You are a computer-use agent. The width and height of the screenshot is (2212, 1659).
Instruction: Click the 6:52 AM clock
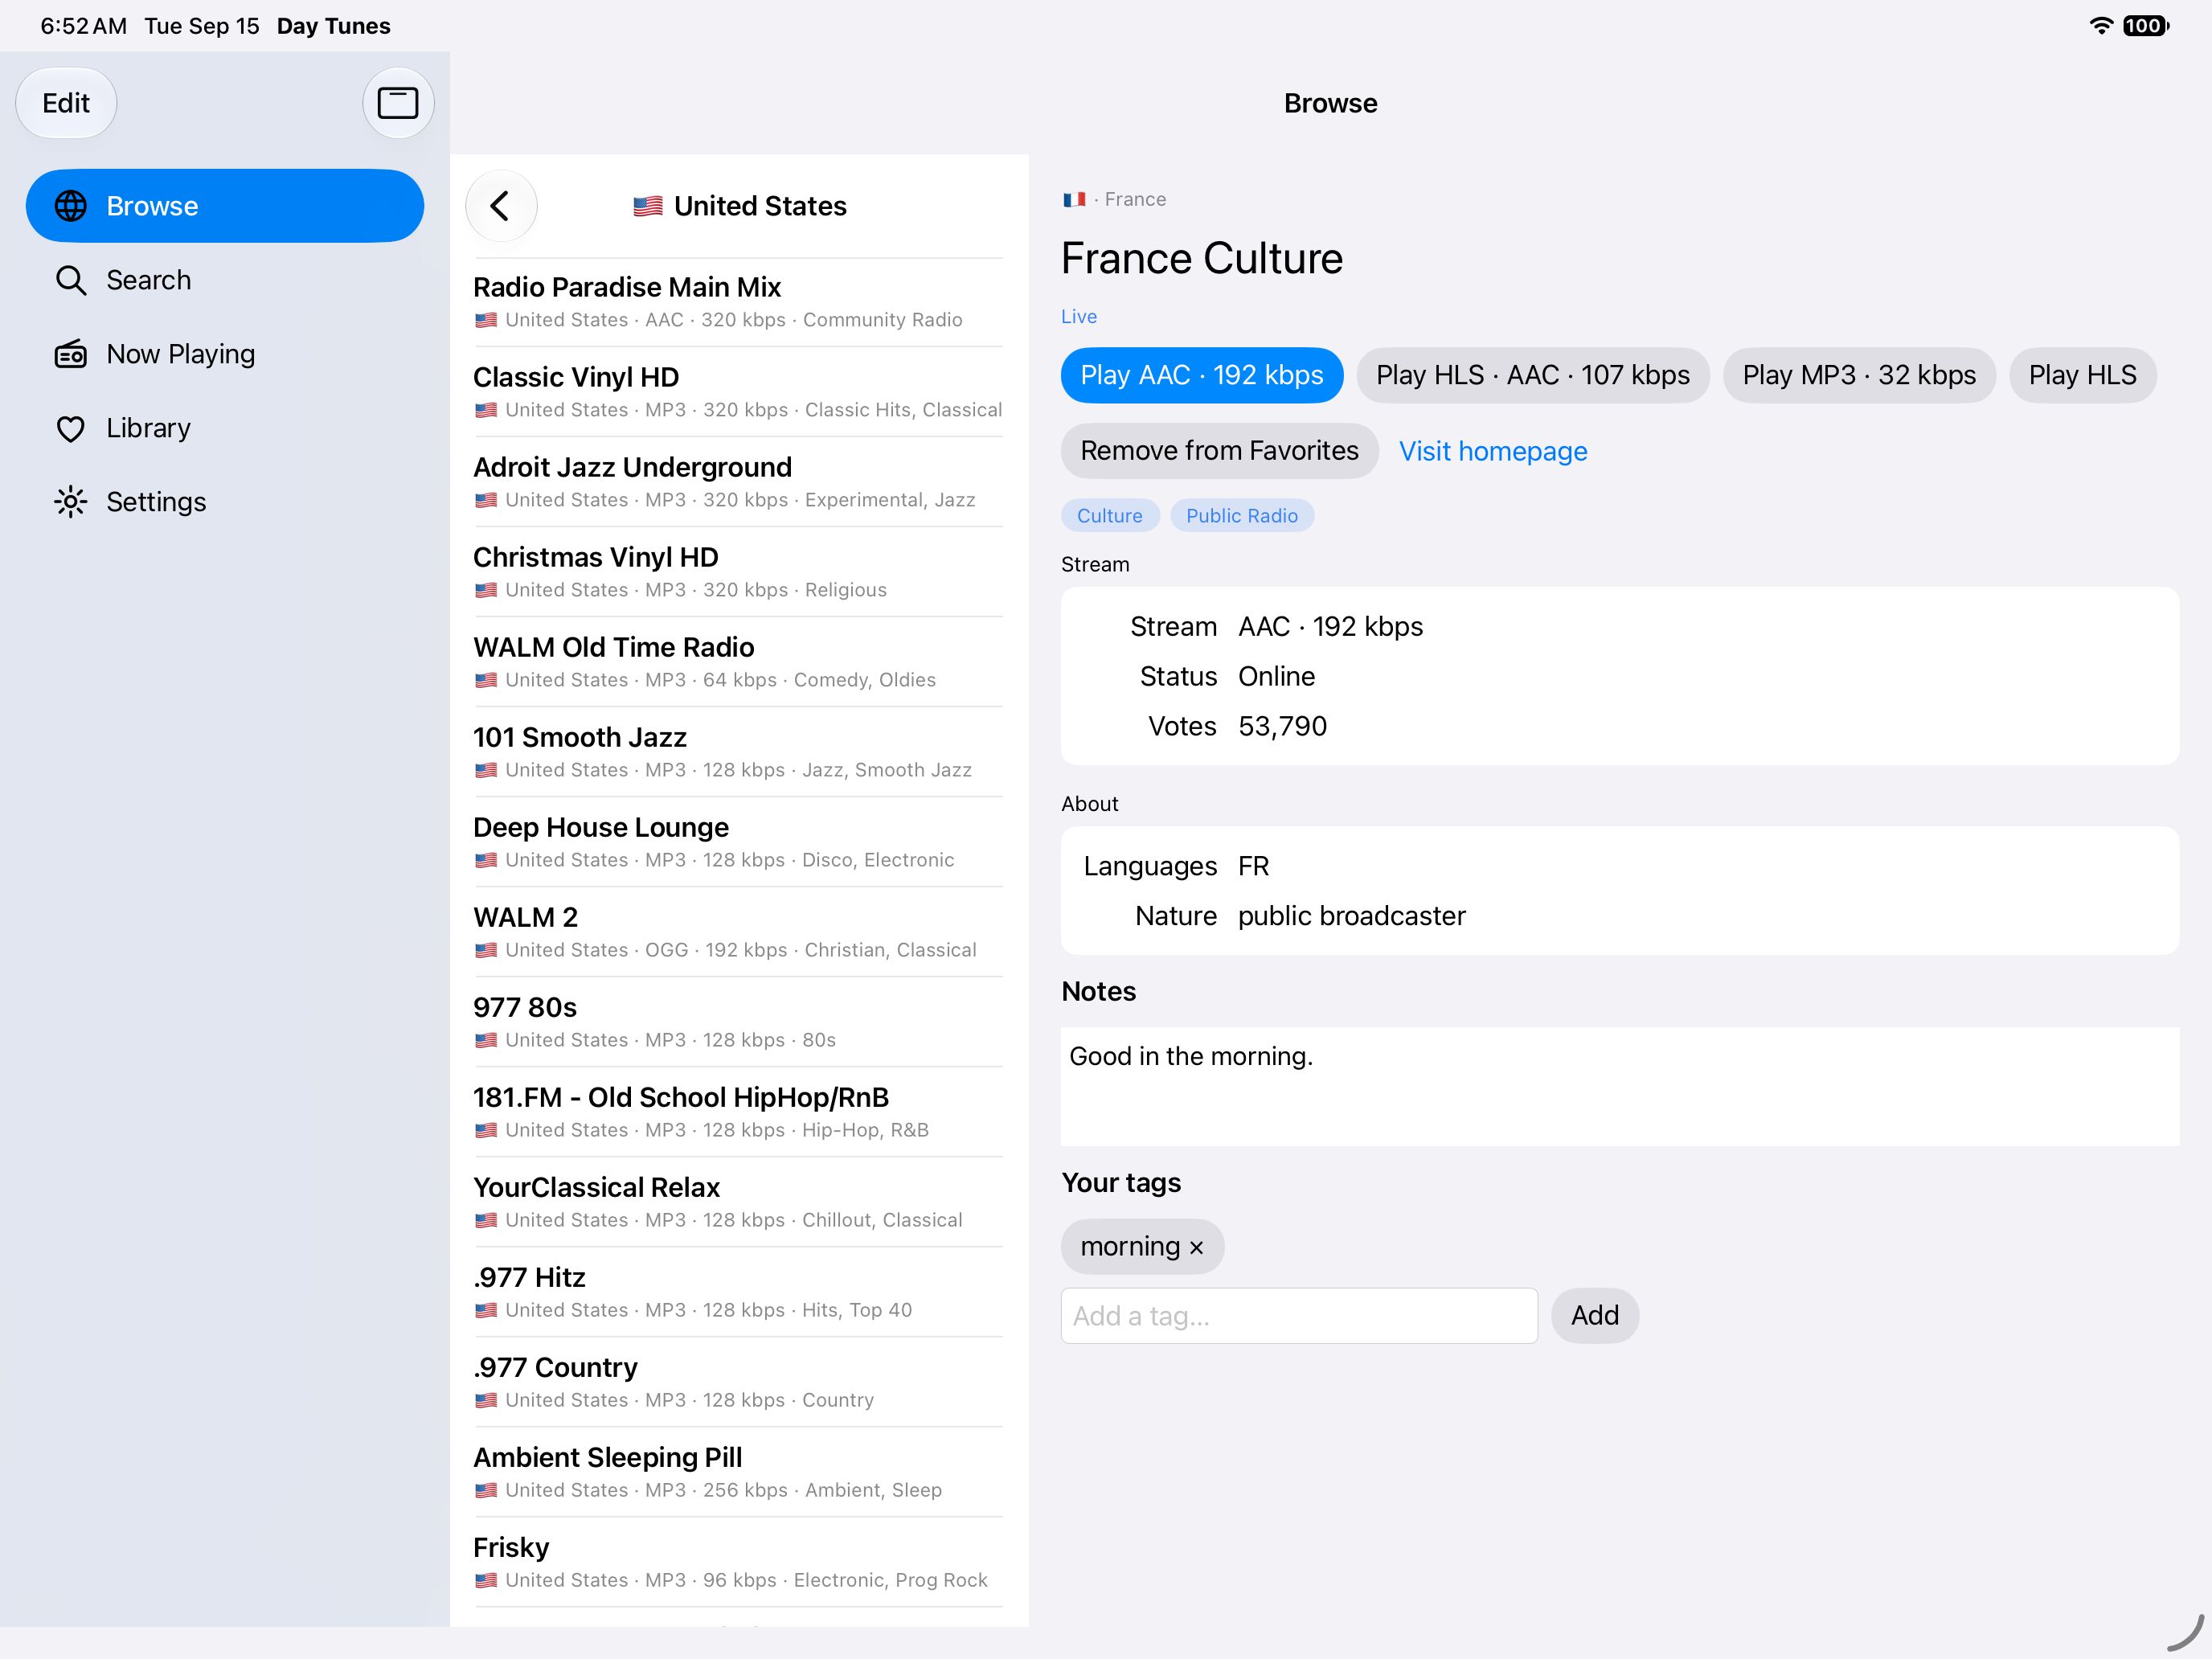(83, 26)
